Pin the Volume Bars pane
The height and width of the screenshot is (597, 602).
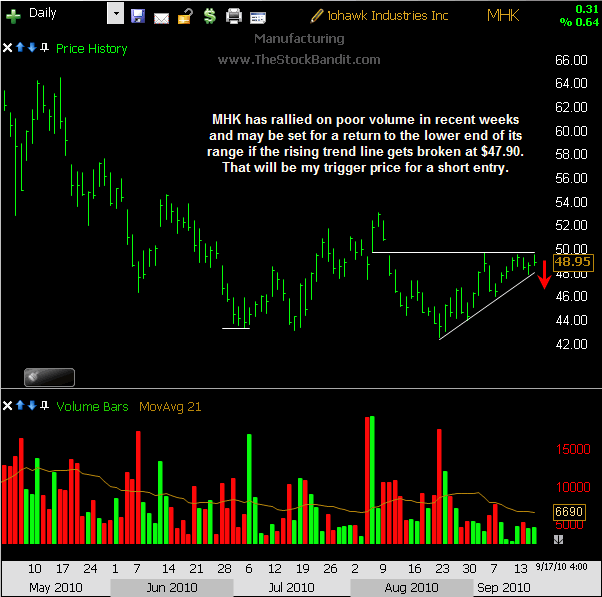coord(44,406)
